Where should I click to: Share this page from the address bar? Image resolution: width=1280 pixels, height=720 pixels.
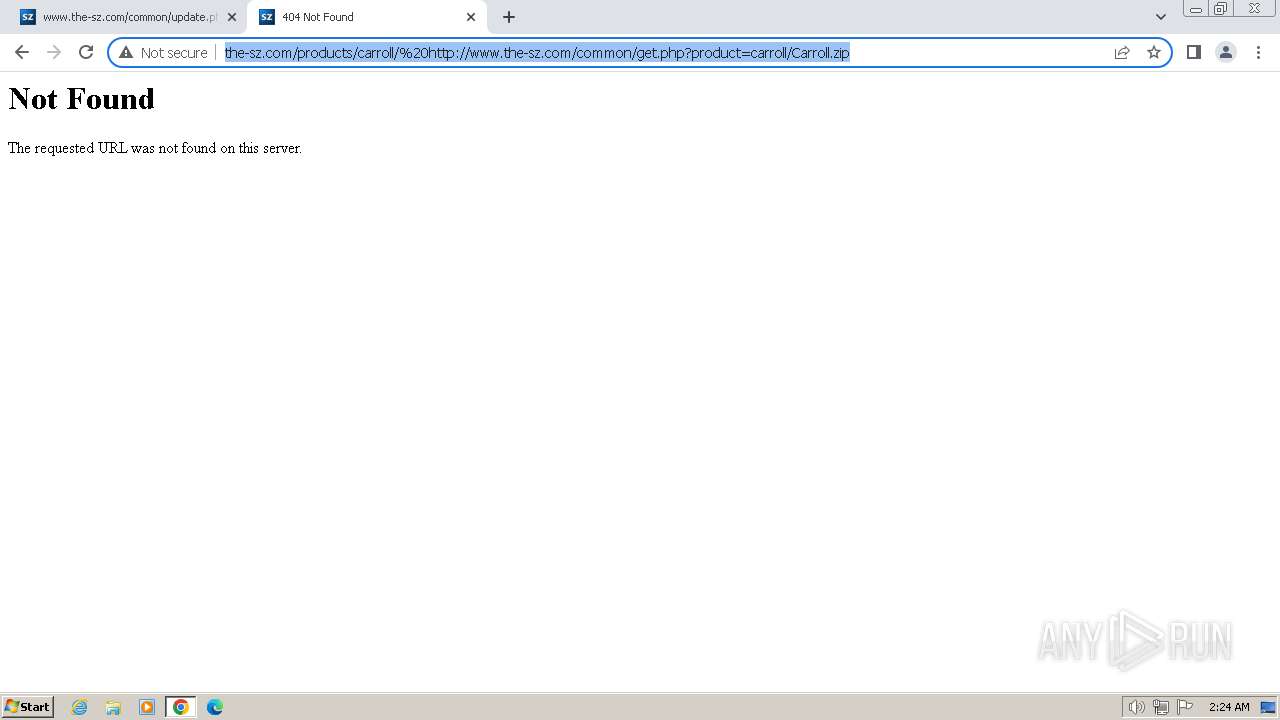[1122, 52]
